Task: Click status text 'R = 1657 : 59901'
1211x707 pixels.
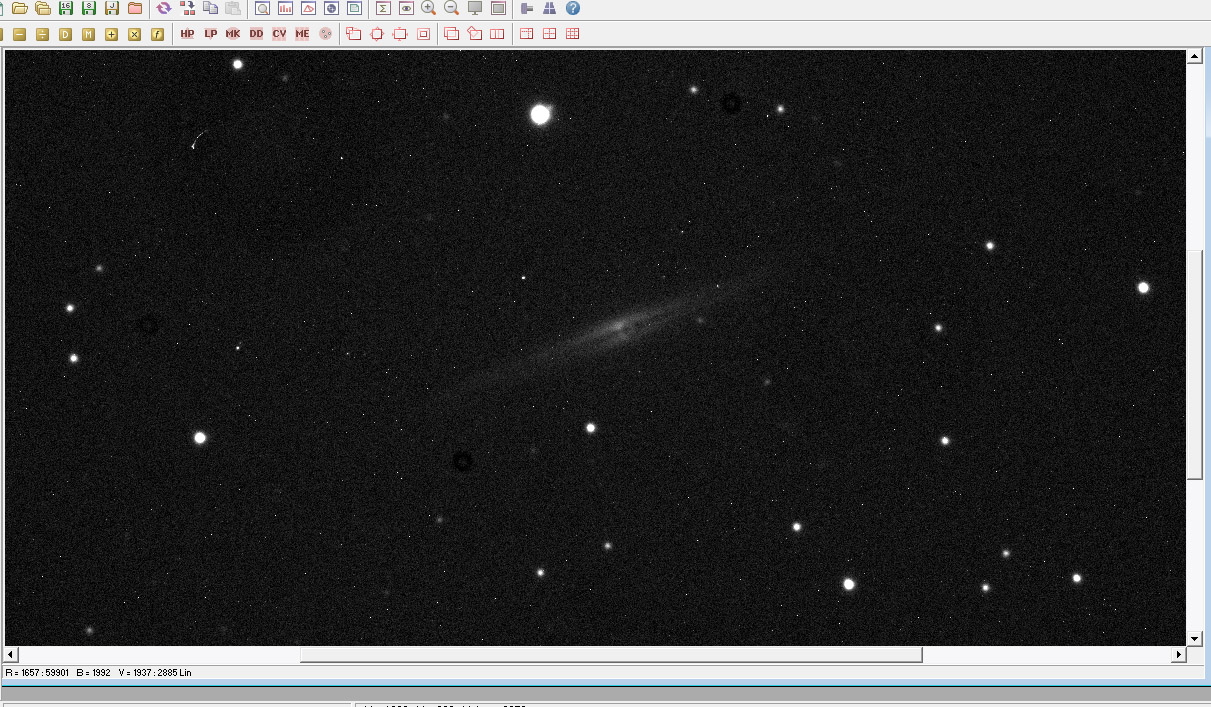Action: (37, 673)
